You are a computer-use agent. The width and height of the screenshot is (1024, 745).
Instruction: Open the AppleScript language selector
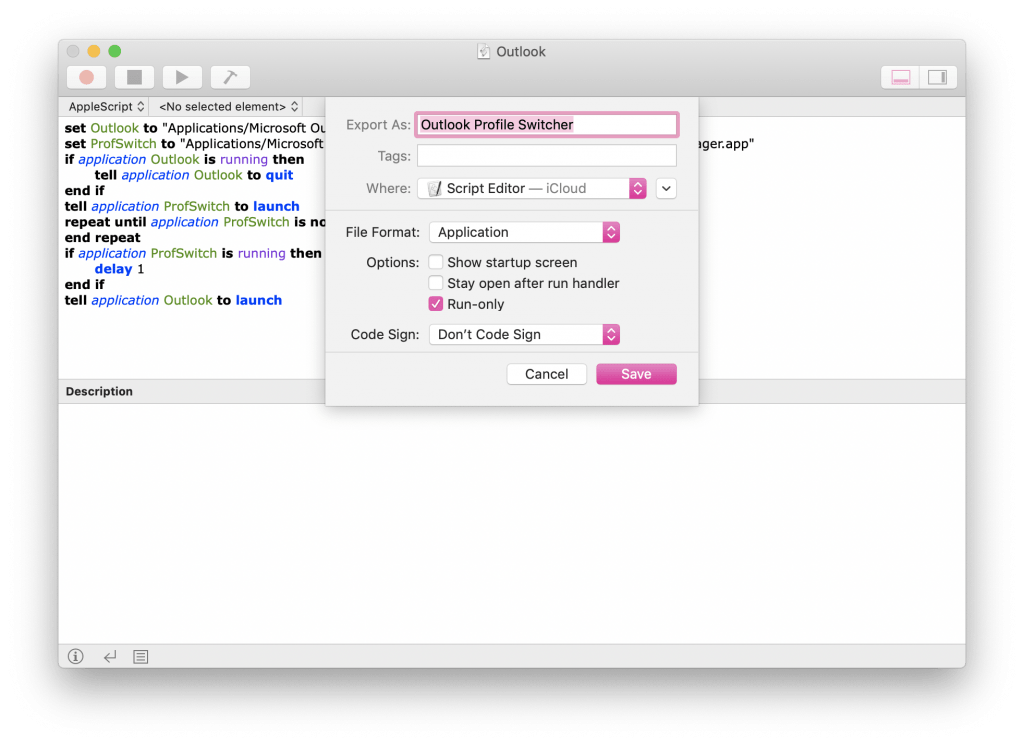click(x=105, y=106)
